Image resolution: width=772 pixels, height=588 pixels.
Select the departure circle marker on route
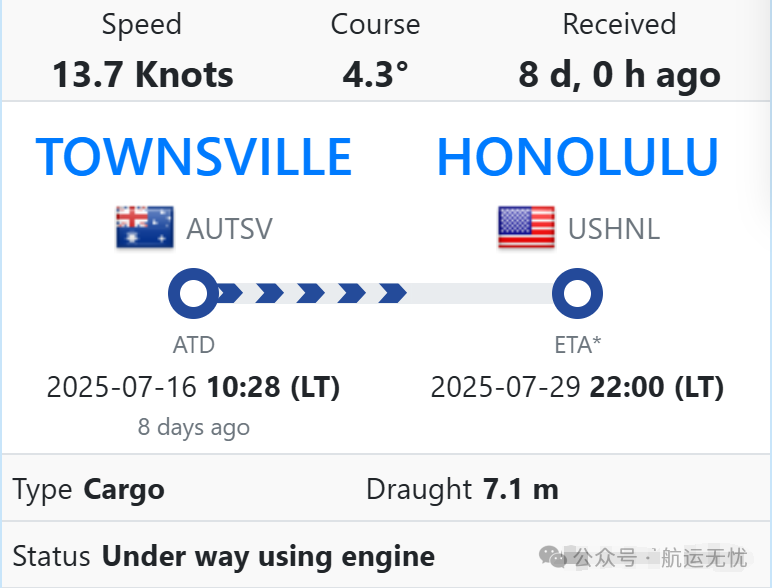click(193, 294)
